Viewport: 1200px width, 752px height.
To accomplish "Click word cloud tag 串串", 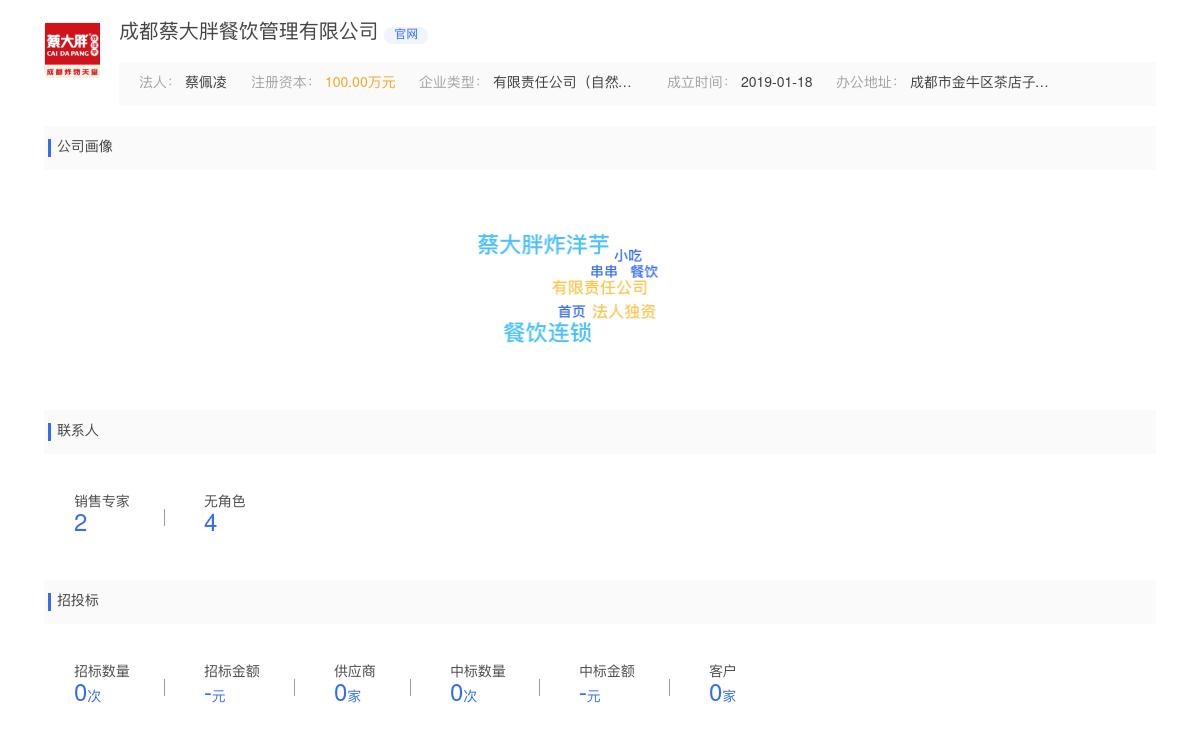I will tap(604, 272).
